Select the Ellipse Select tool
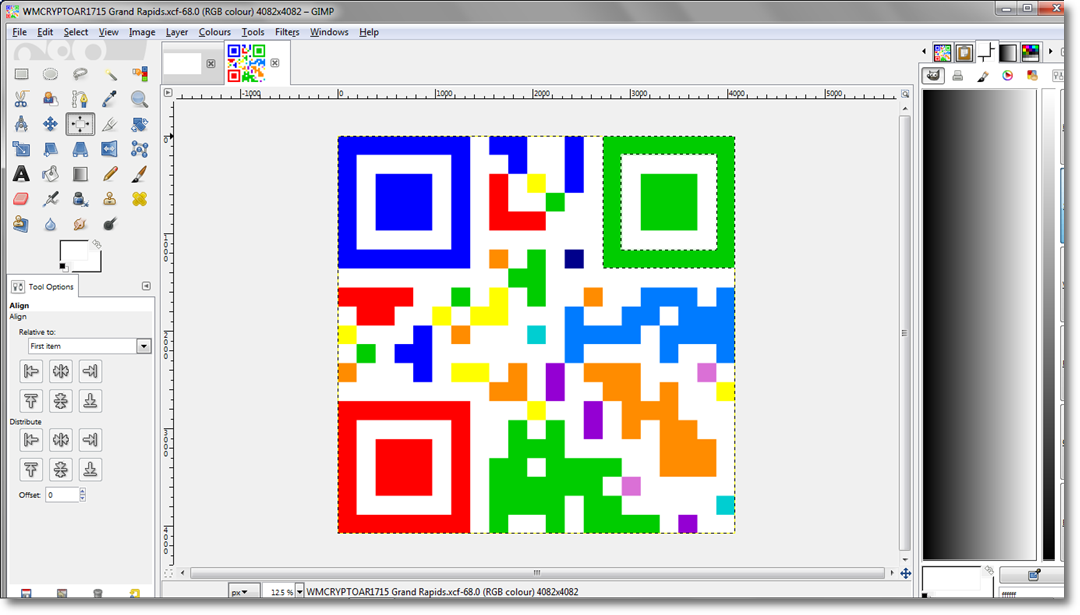Image resolution: width=1080 pixels, height=615 pixels. click(50, 74)
